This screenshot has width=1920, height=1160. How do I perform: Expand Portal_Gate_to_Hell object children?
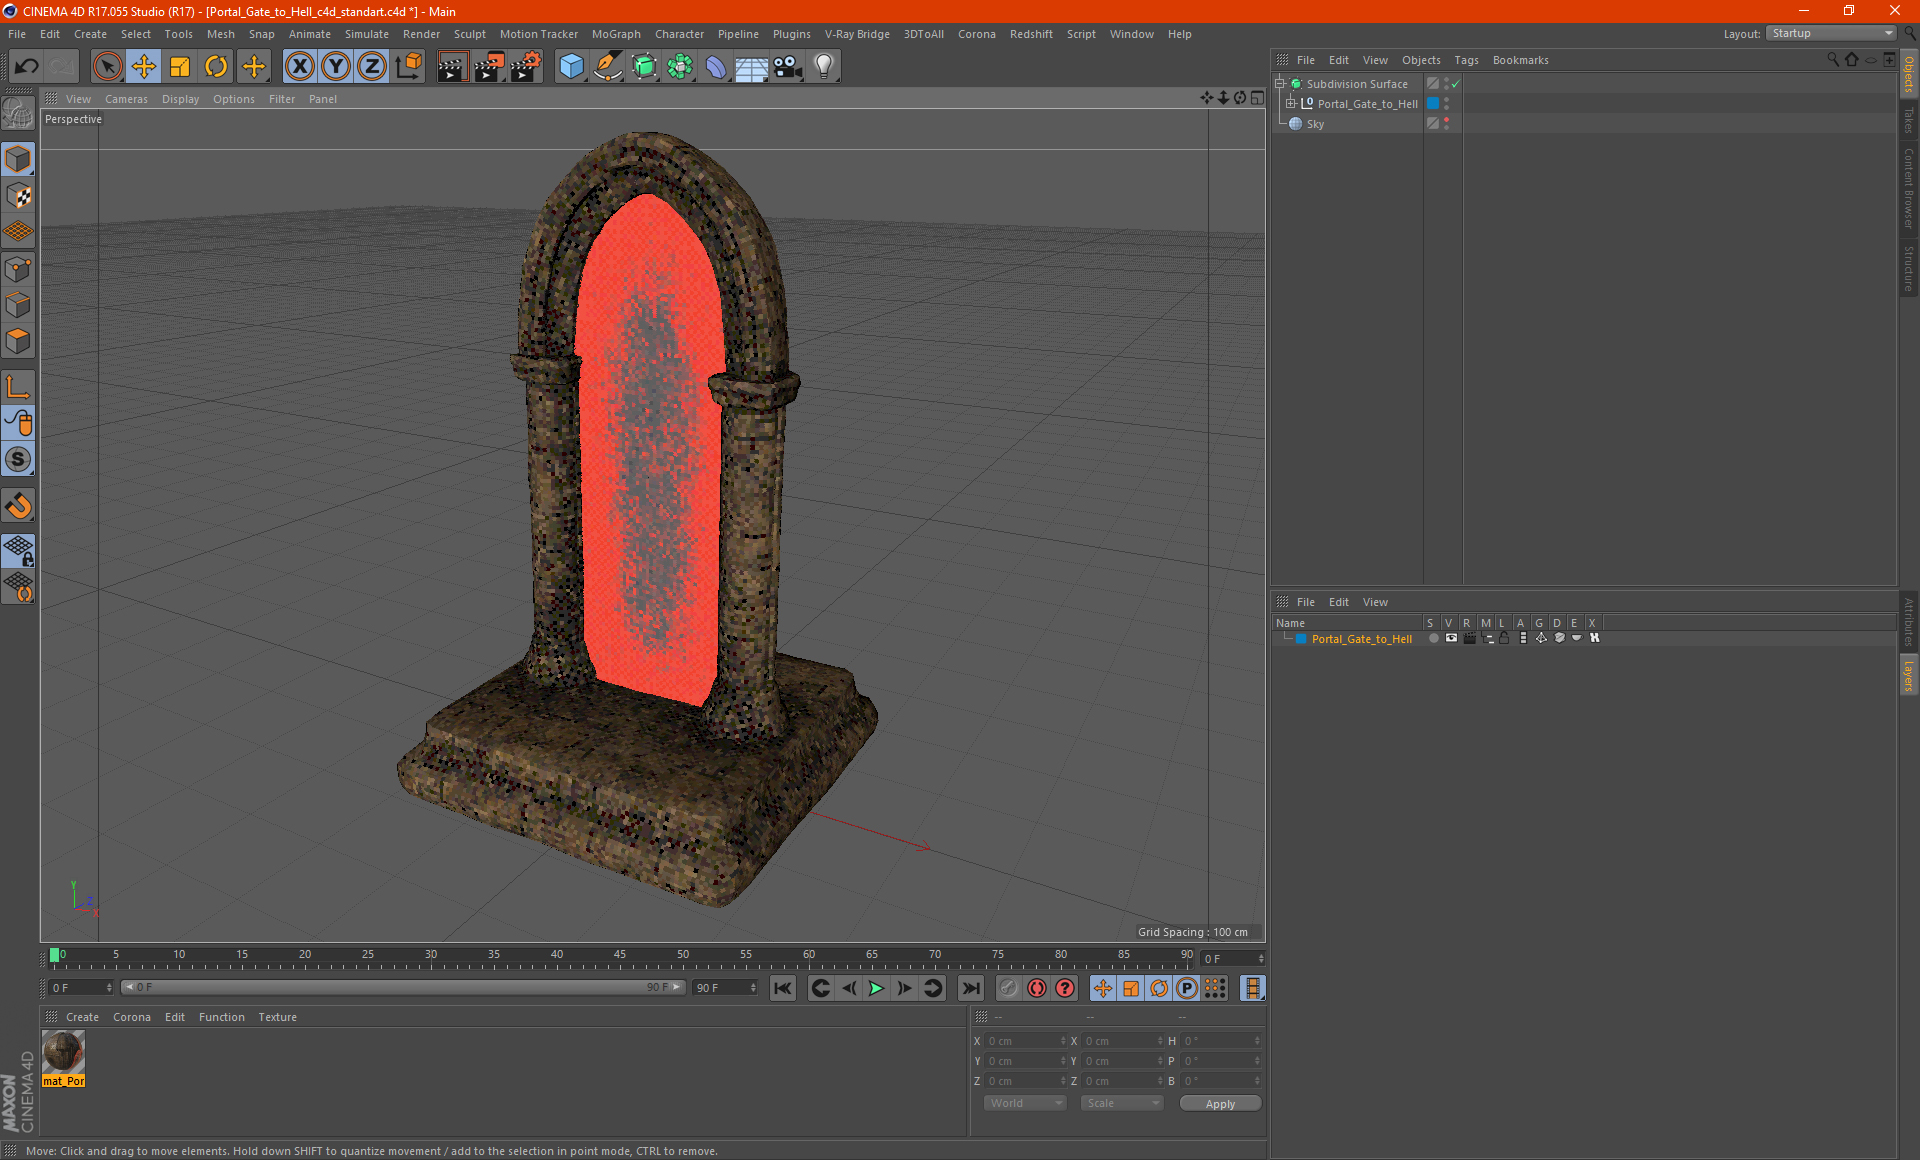pos(1291,104)
